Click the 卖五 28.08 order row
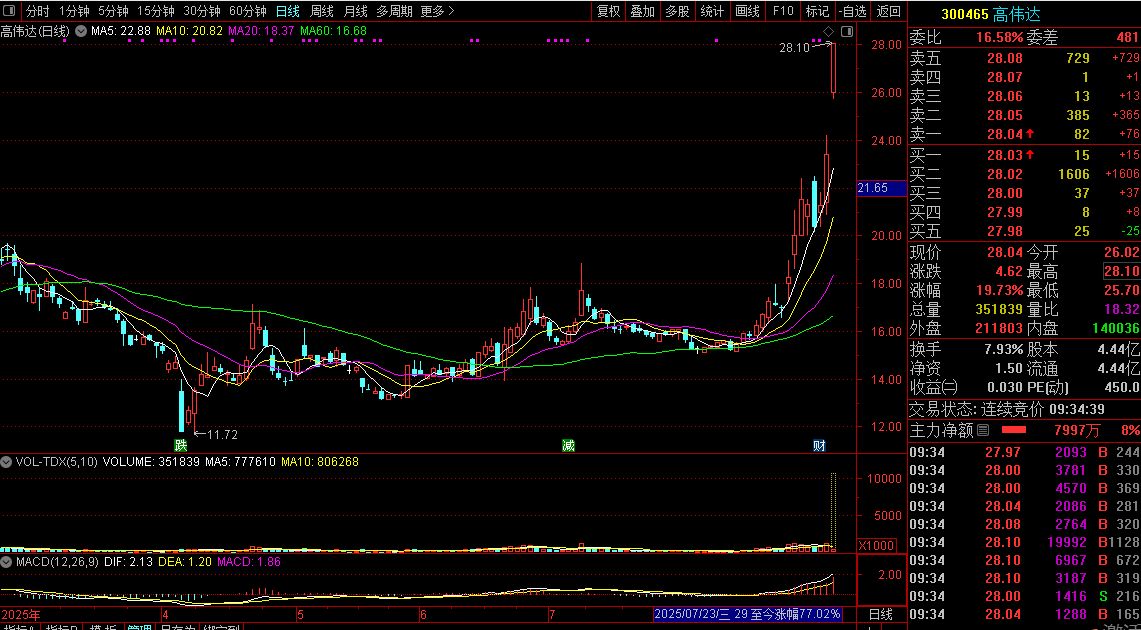1141x630 pixels. click(x=1025, y=58)
